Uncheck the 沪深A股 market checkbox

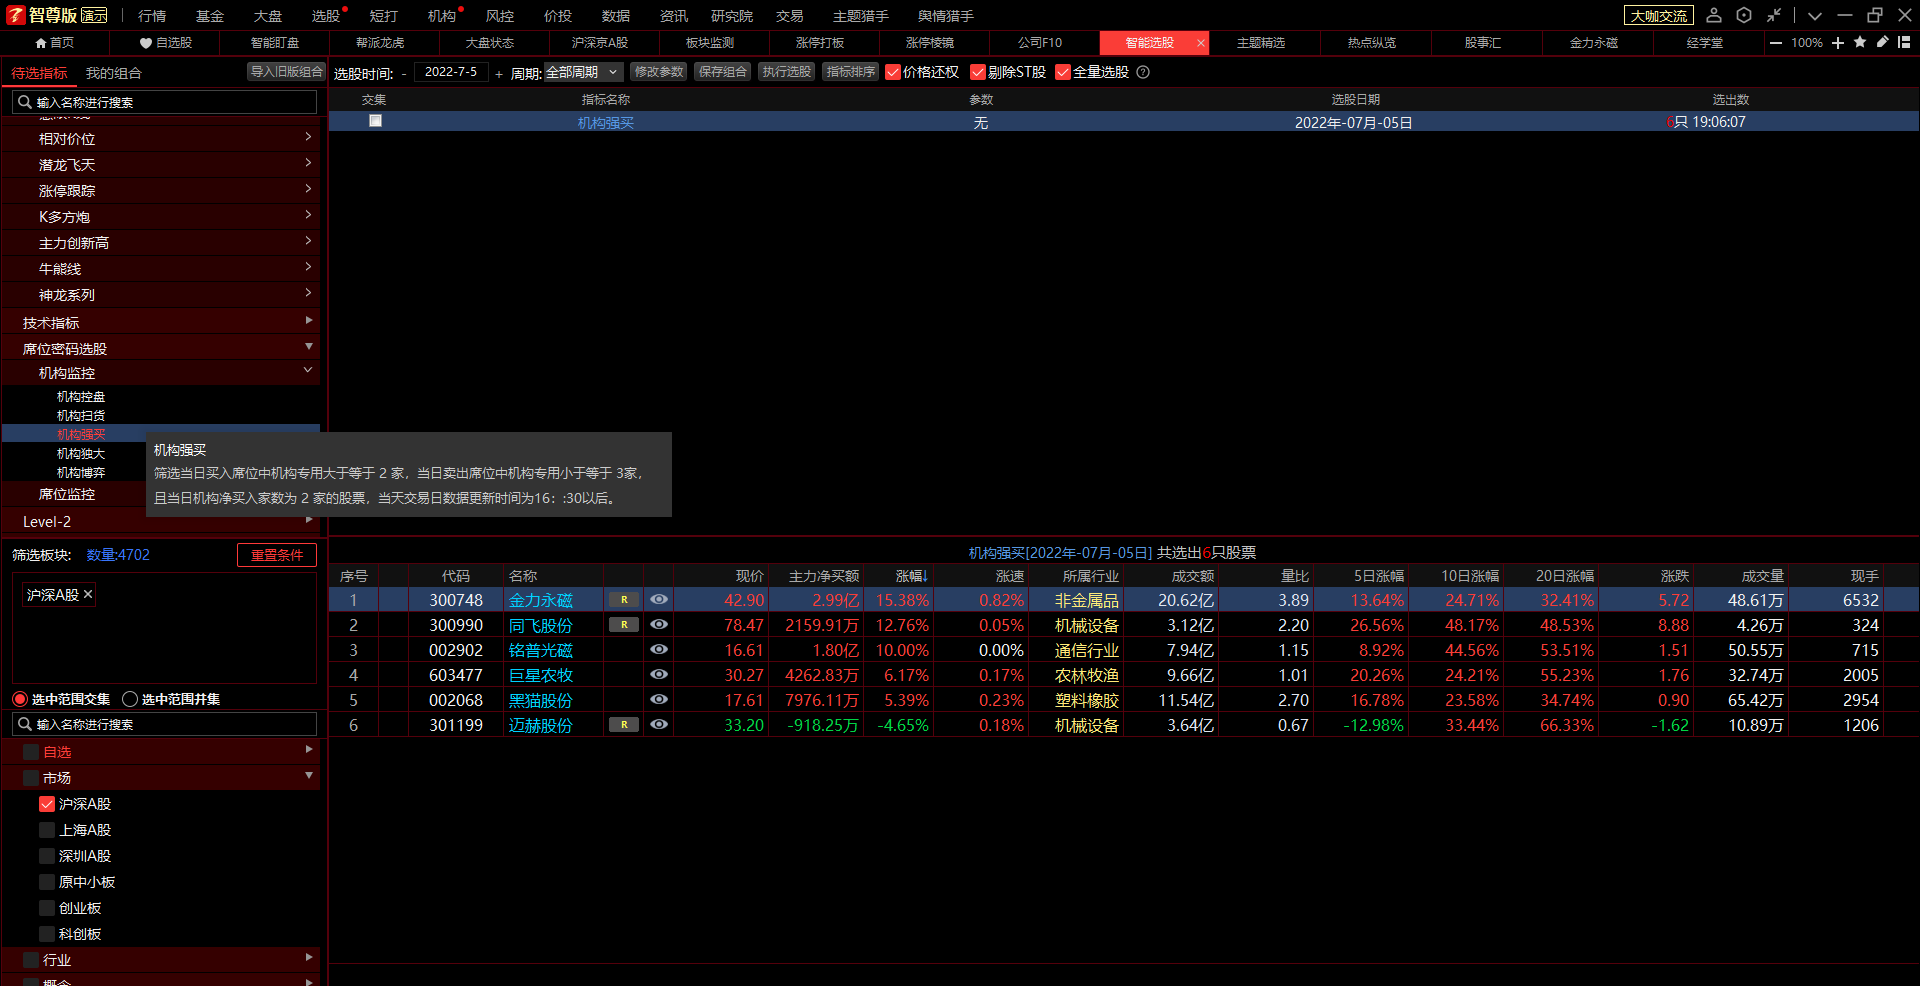coord(47,804)
